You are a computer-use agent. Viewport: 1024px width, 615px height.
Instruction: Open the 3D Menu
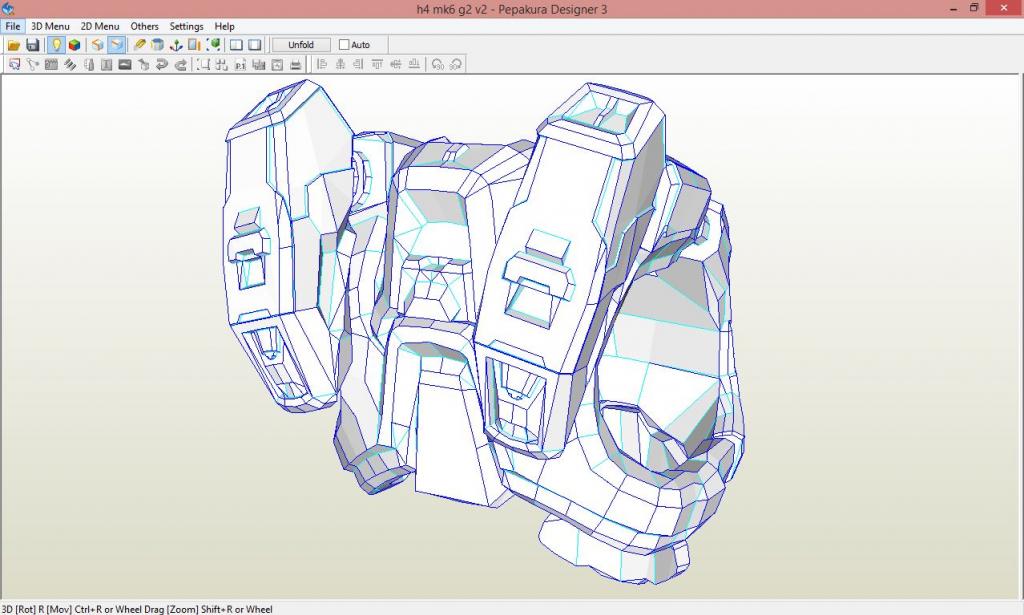[50, 26]
